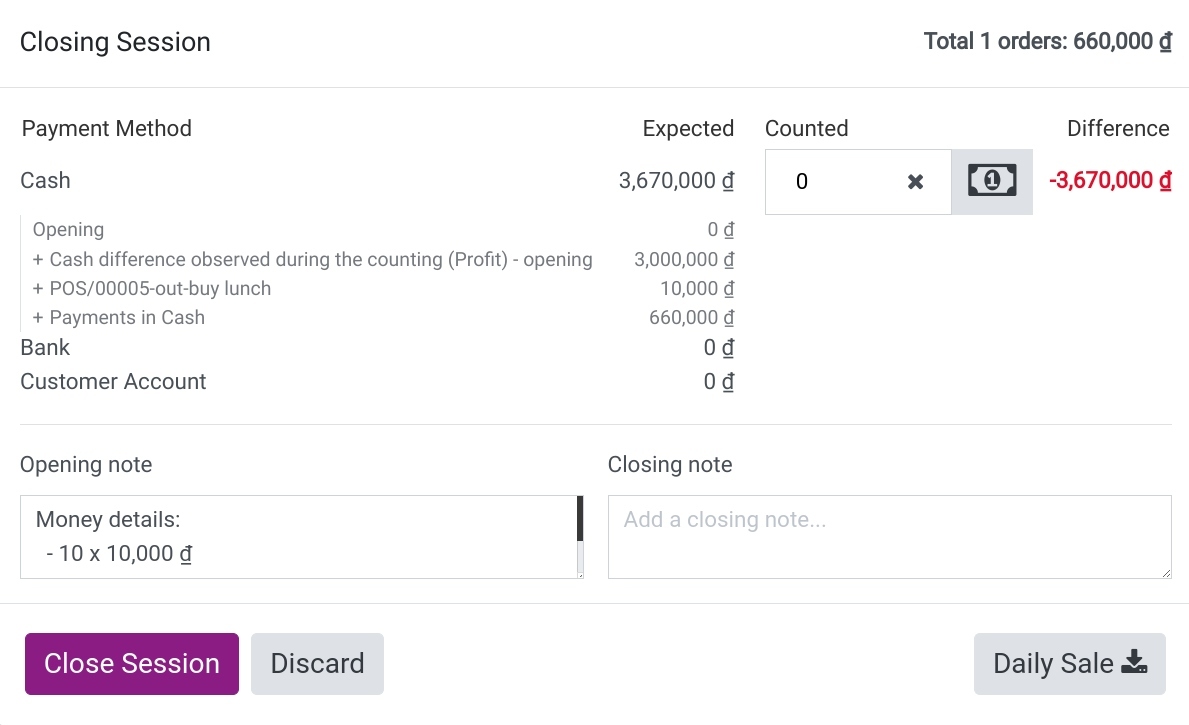
Task: Clear the counted cash amount with X
Action: point(915,182)
